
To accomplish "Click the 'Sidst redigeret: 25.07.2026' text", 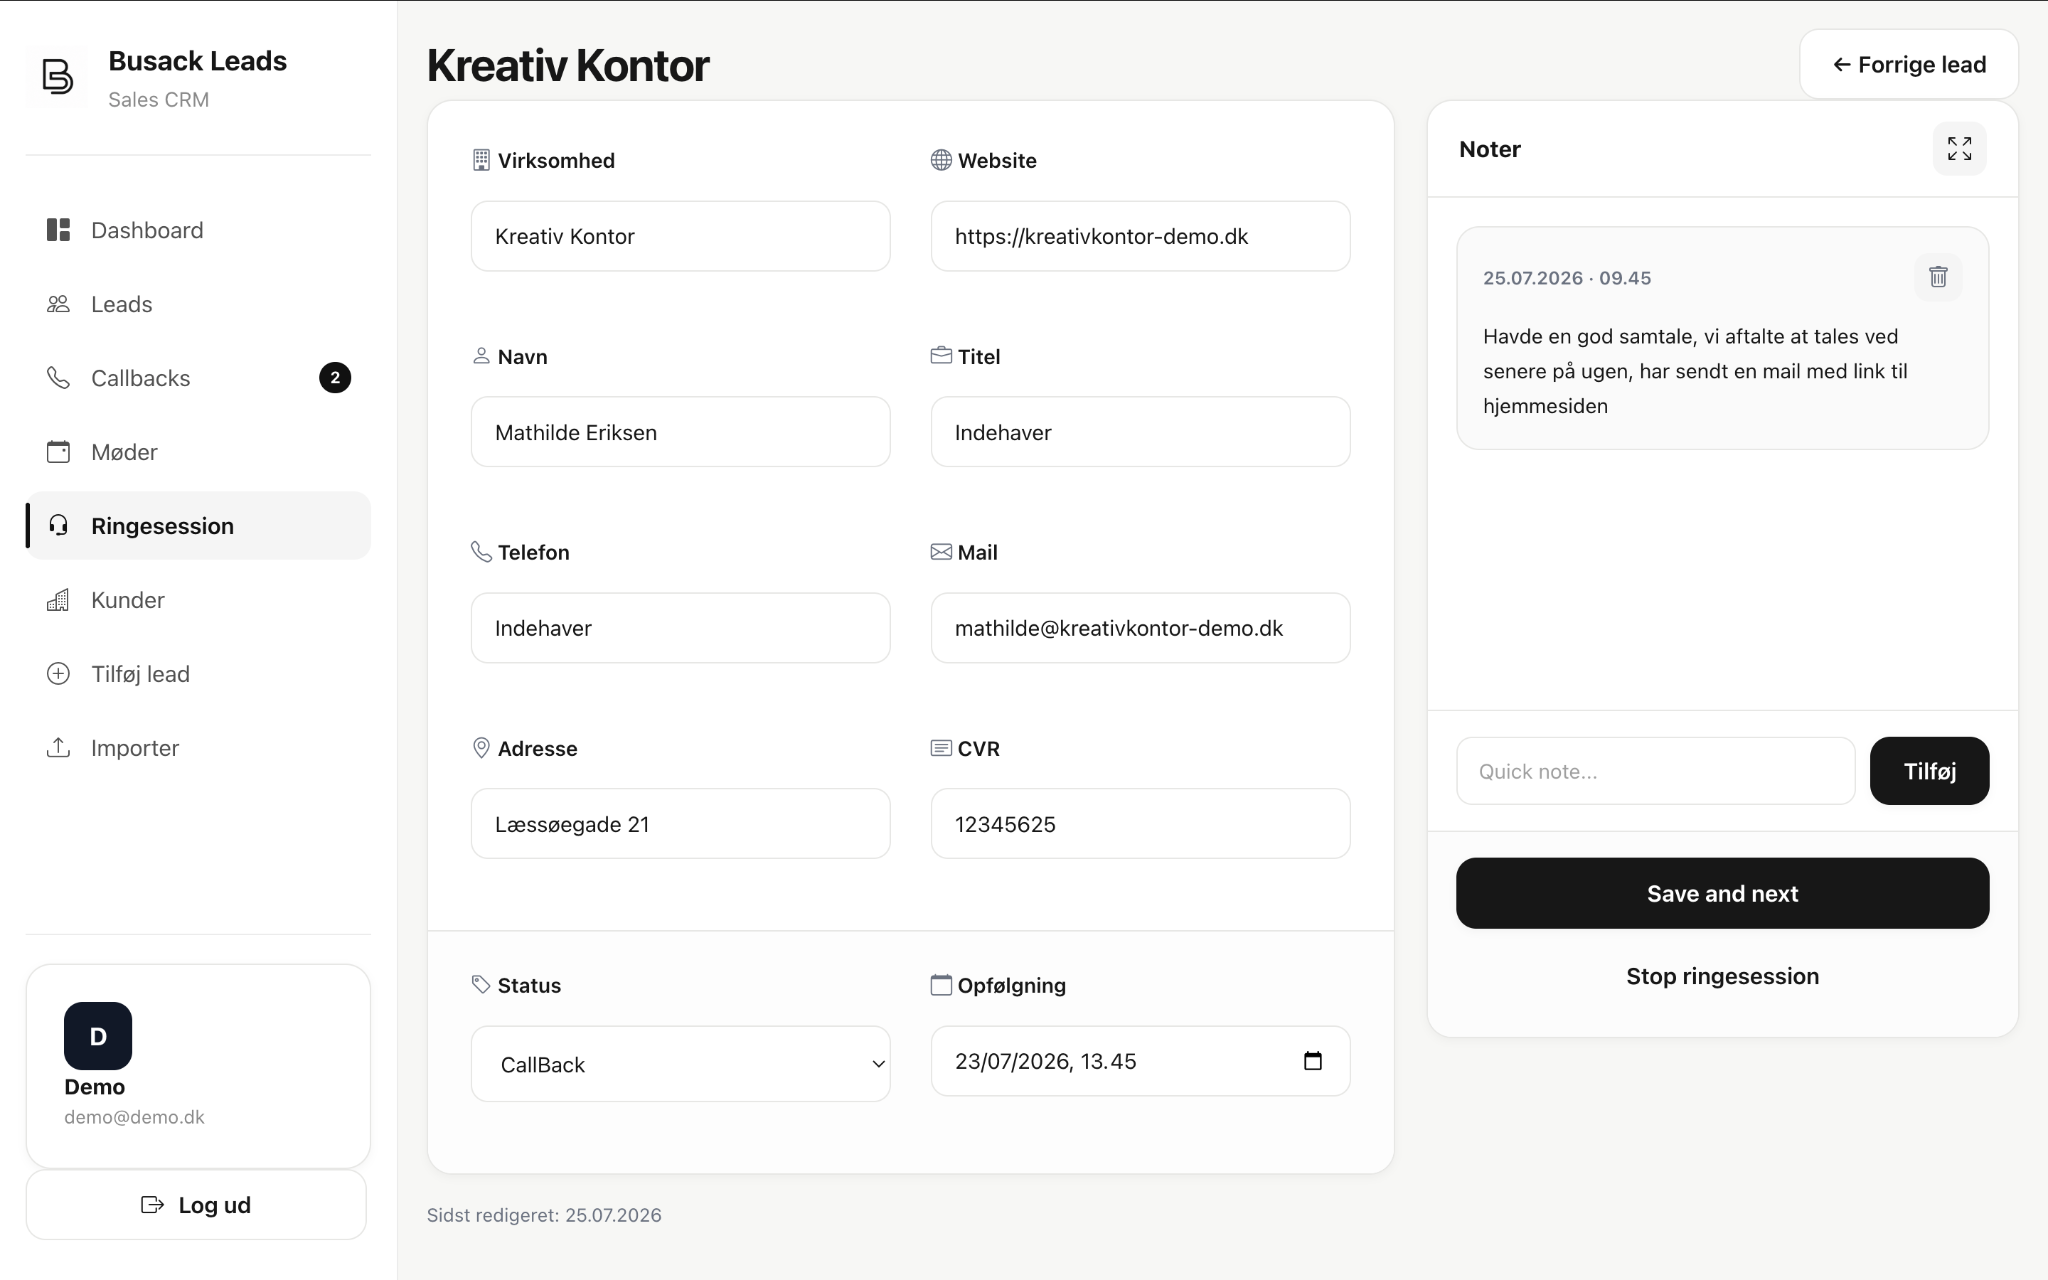I will pyautogui.click(x=544, y=1215).
